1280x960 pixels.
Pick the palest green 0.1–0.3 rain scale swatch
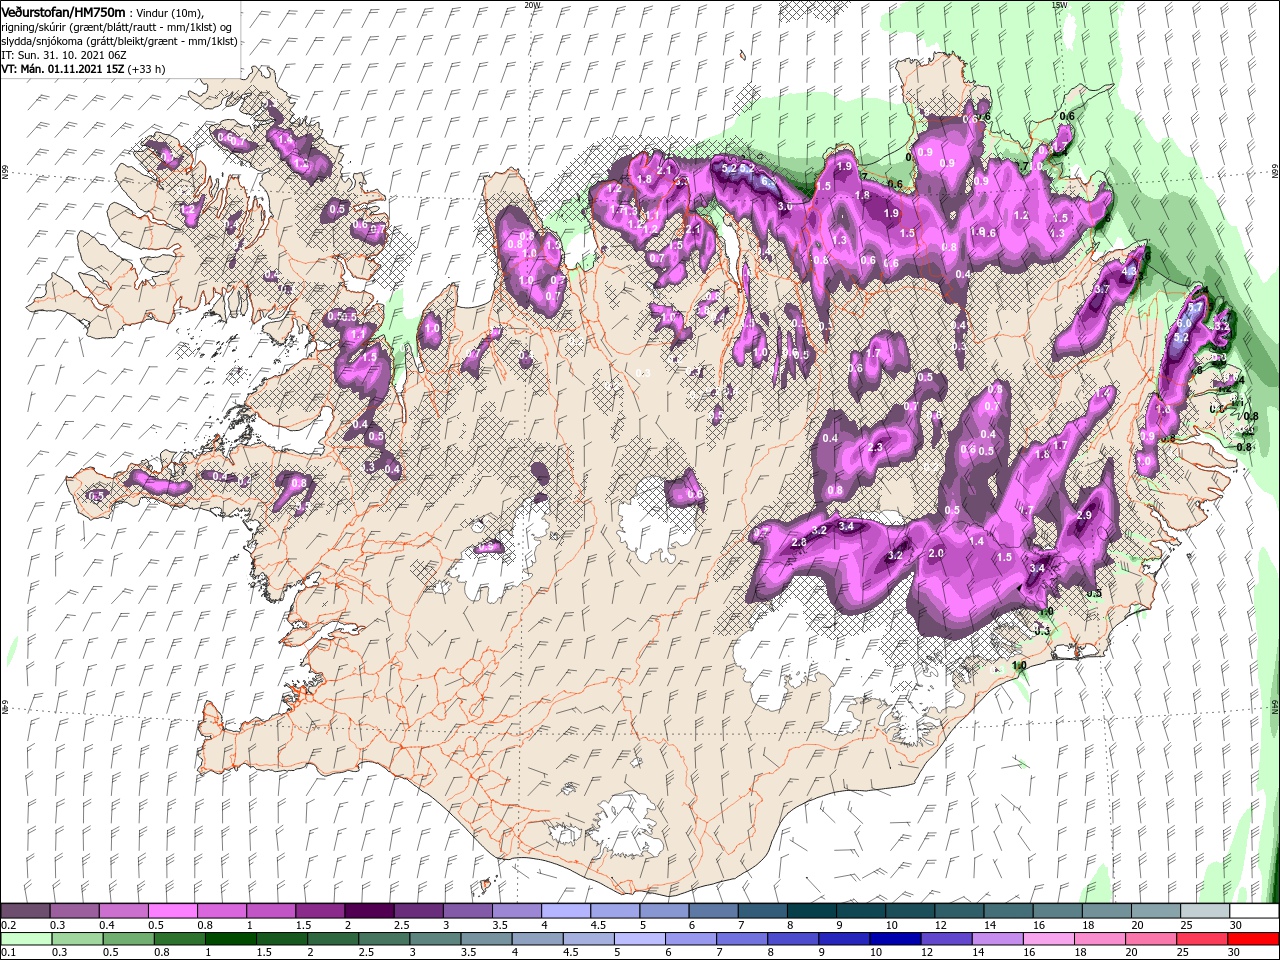point(25,939)
